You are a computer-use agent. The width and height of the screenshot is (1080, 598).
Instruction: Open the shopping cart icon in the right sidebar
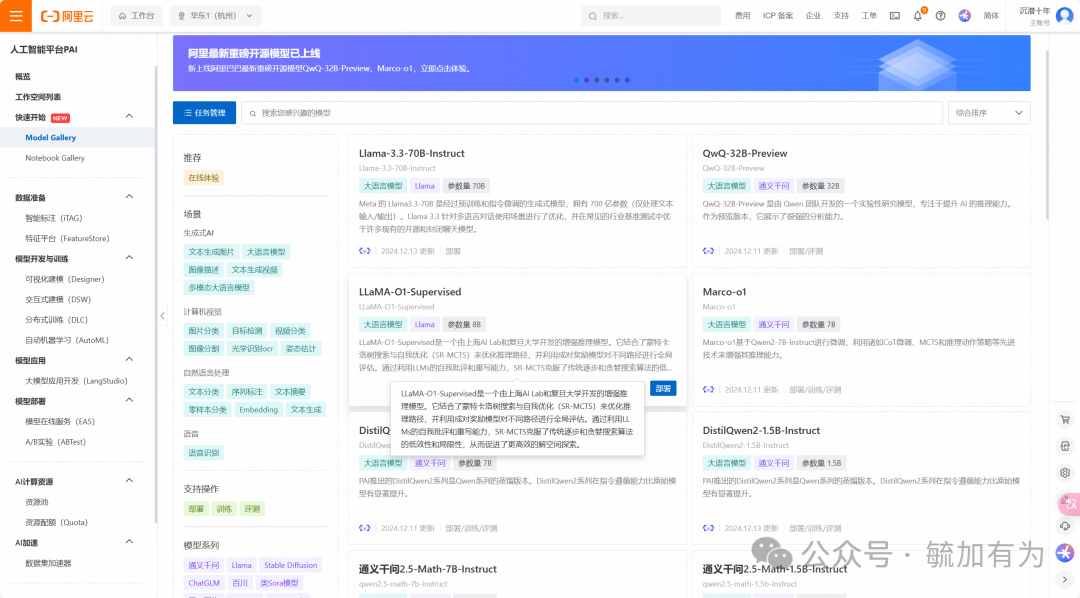pos(1065,419)
